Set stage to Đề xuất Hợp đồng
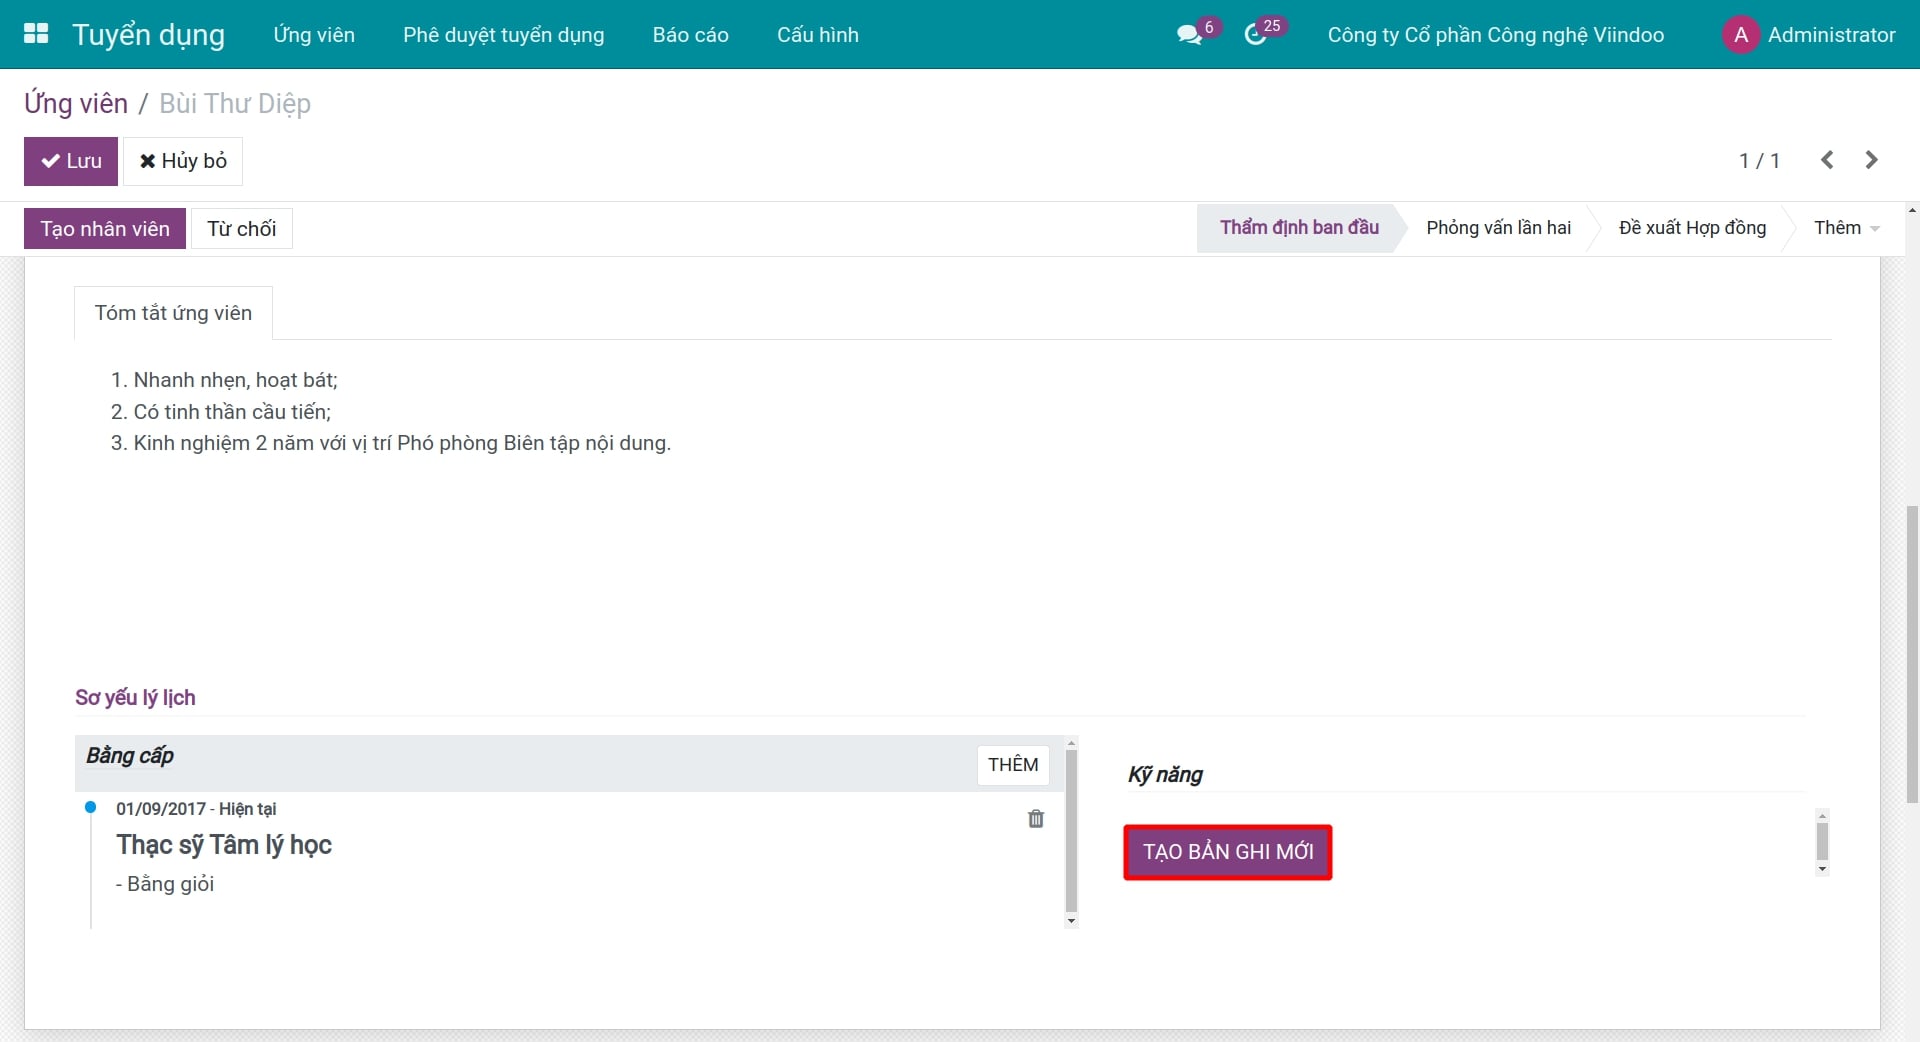1920x1042 pixels. (x=1692, y=228)
